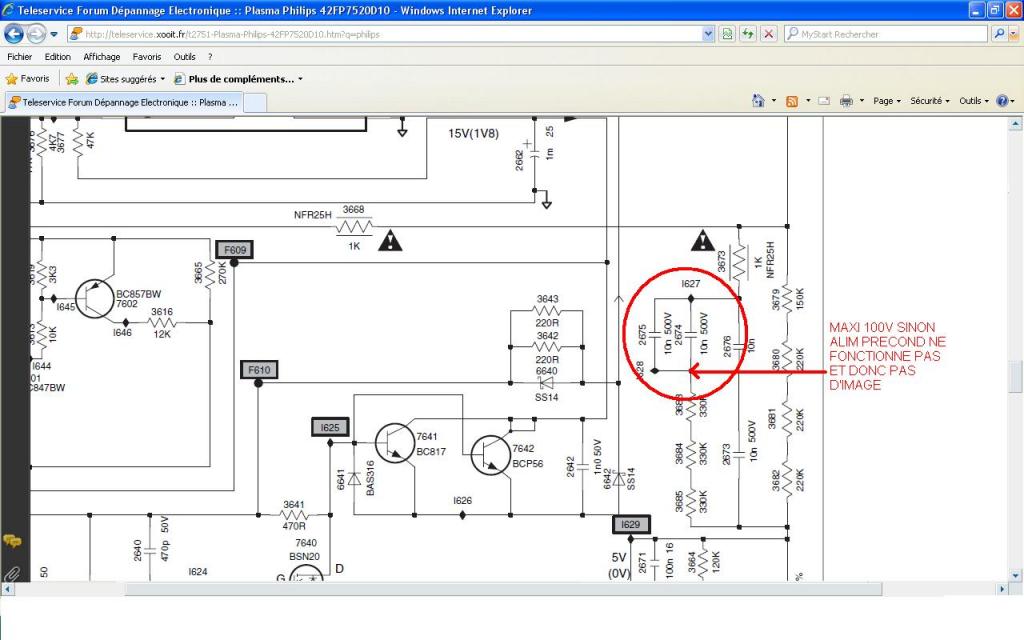Click the F610 test point label
Screen dimensions: 1024x640
[259, 370]
